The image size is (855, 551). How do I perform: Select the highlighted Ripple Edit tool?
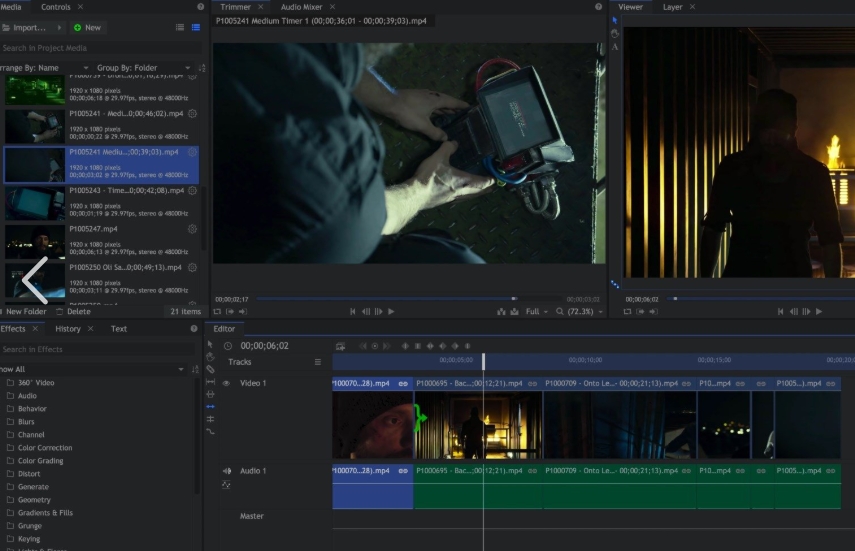click(210, 406)
